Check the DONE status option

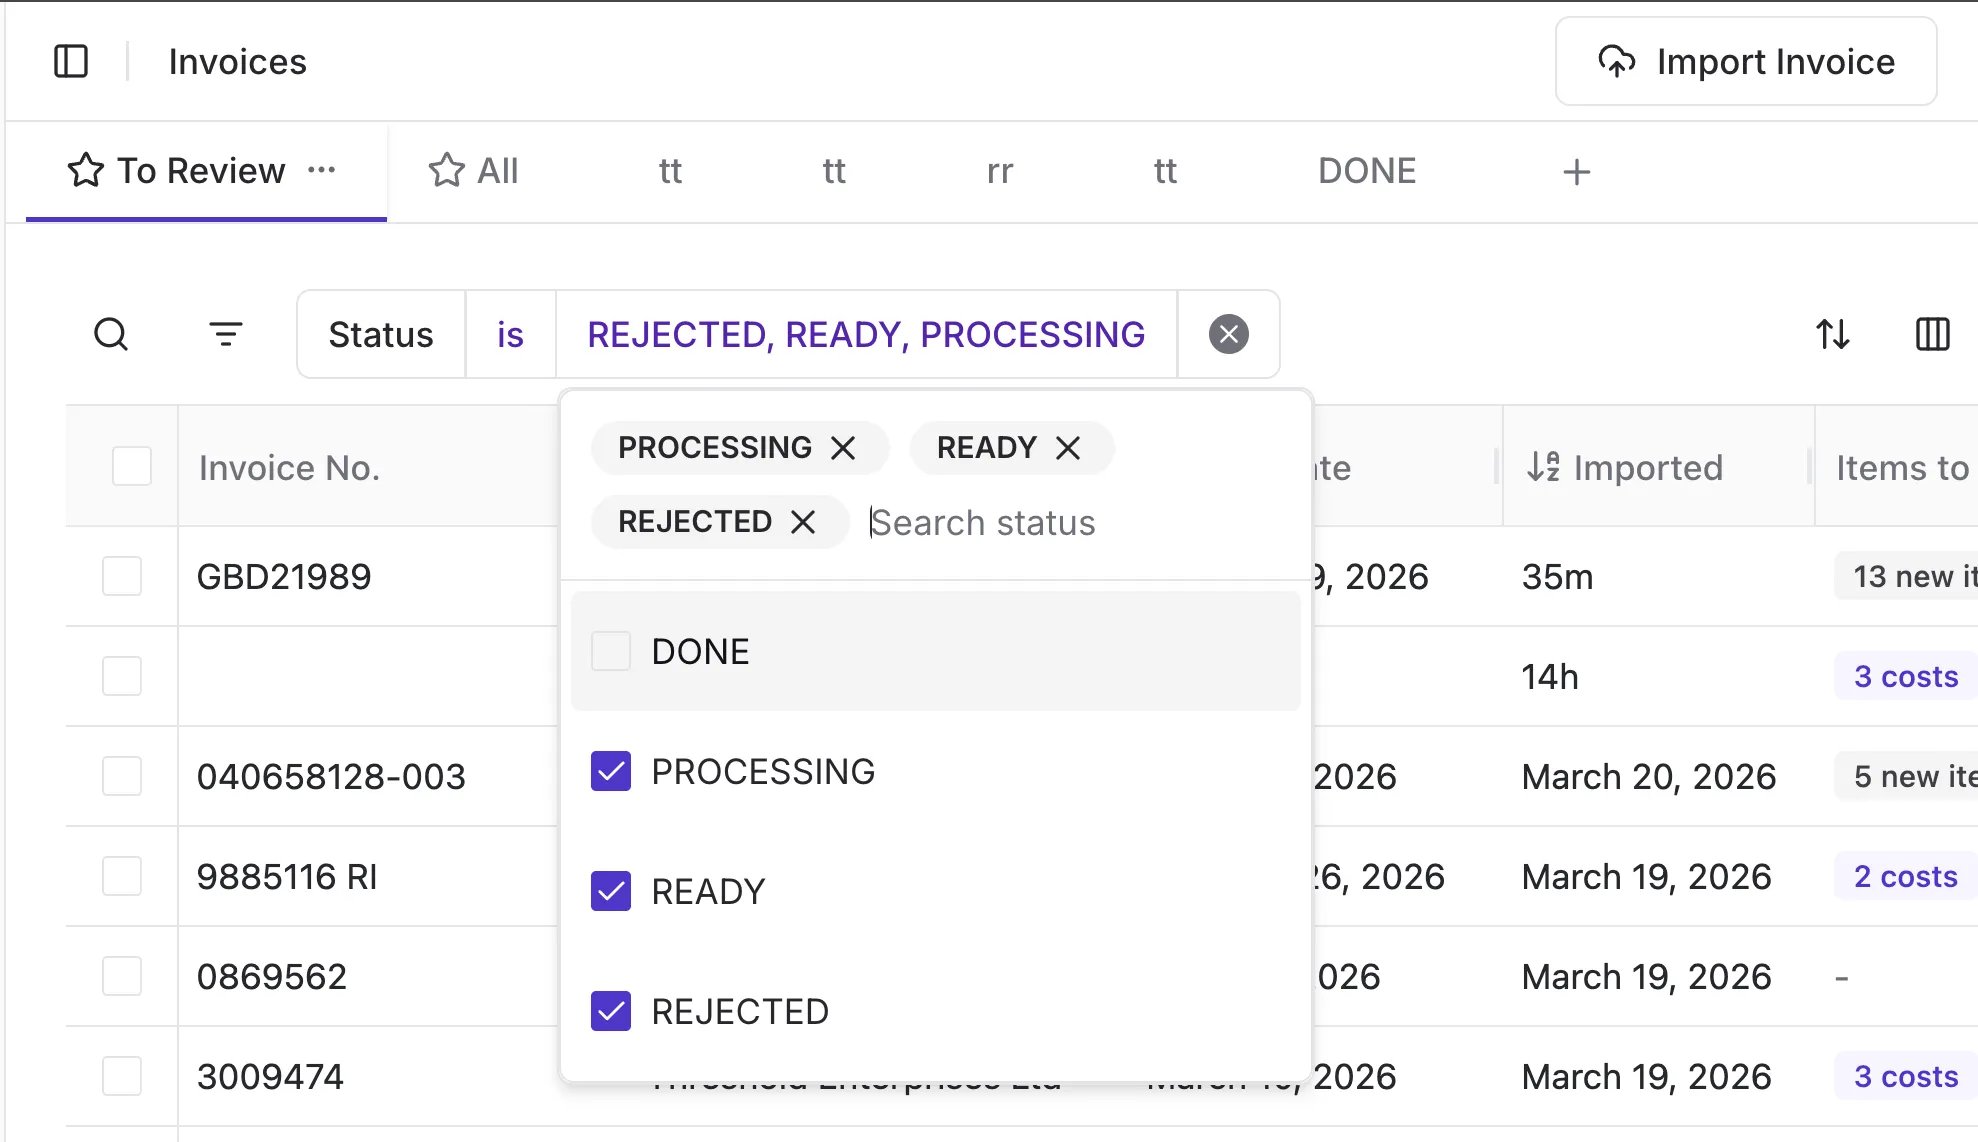[x=611, y=651]
